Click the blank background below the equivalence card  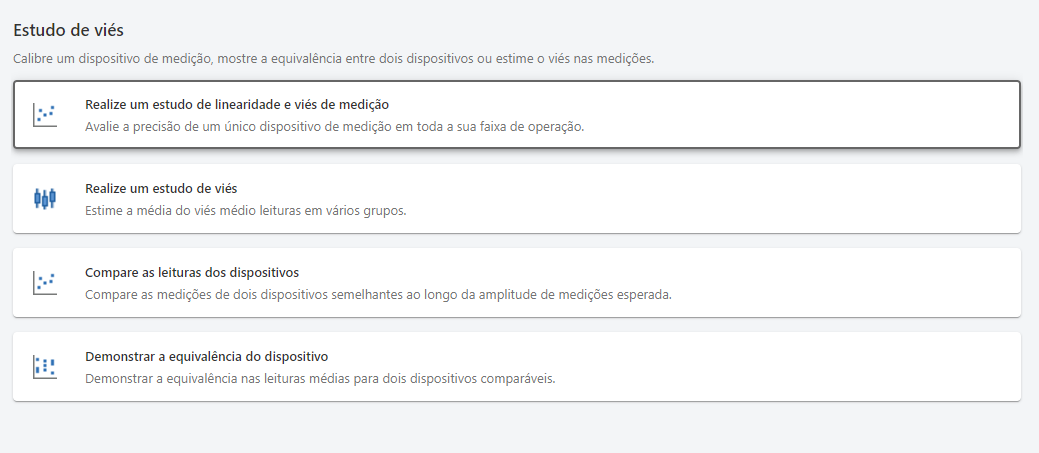tap(500, 428)
